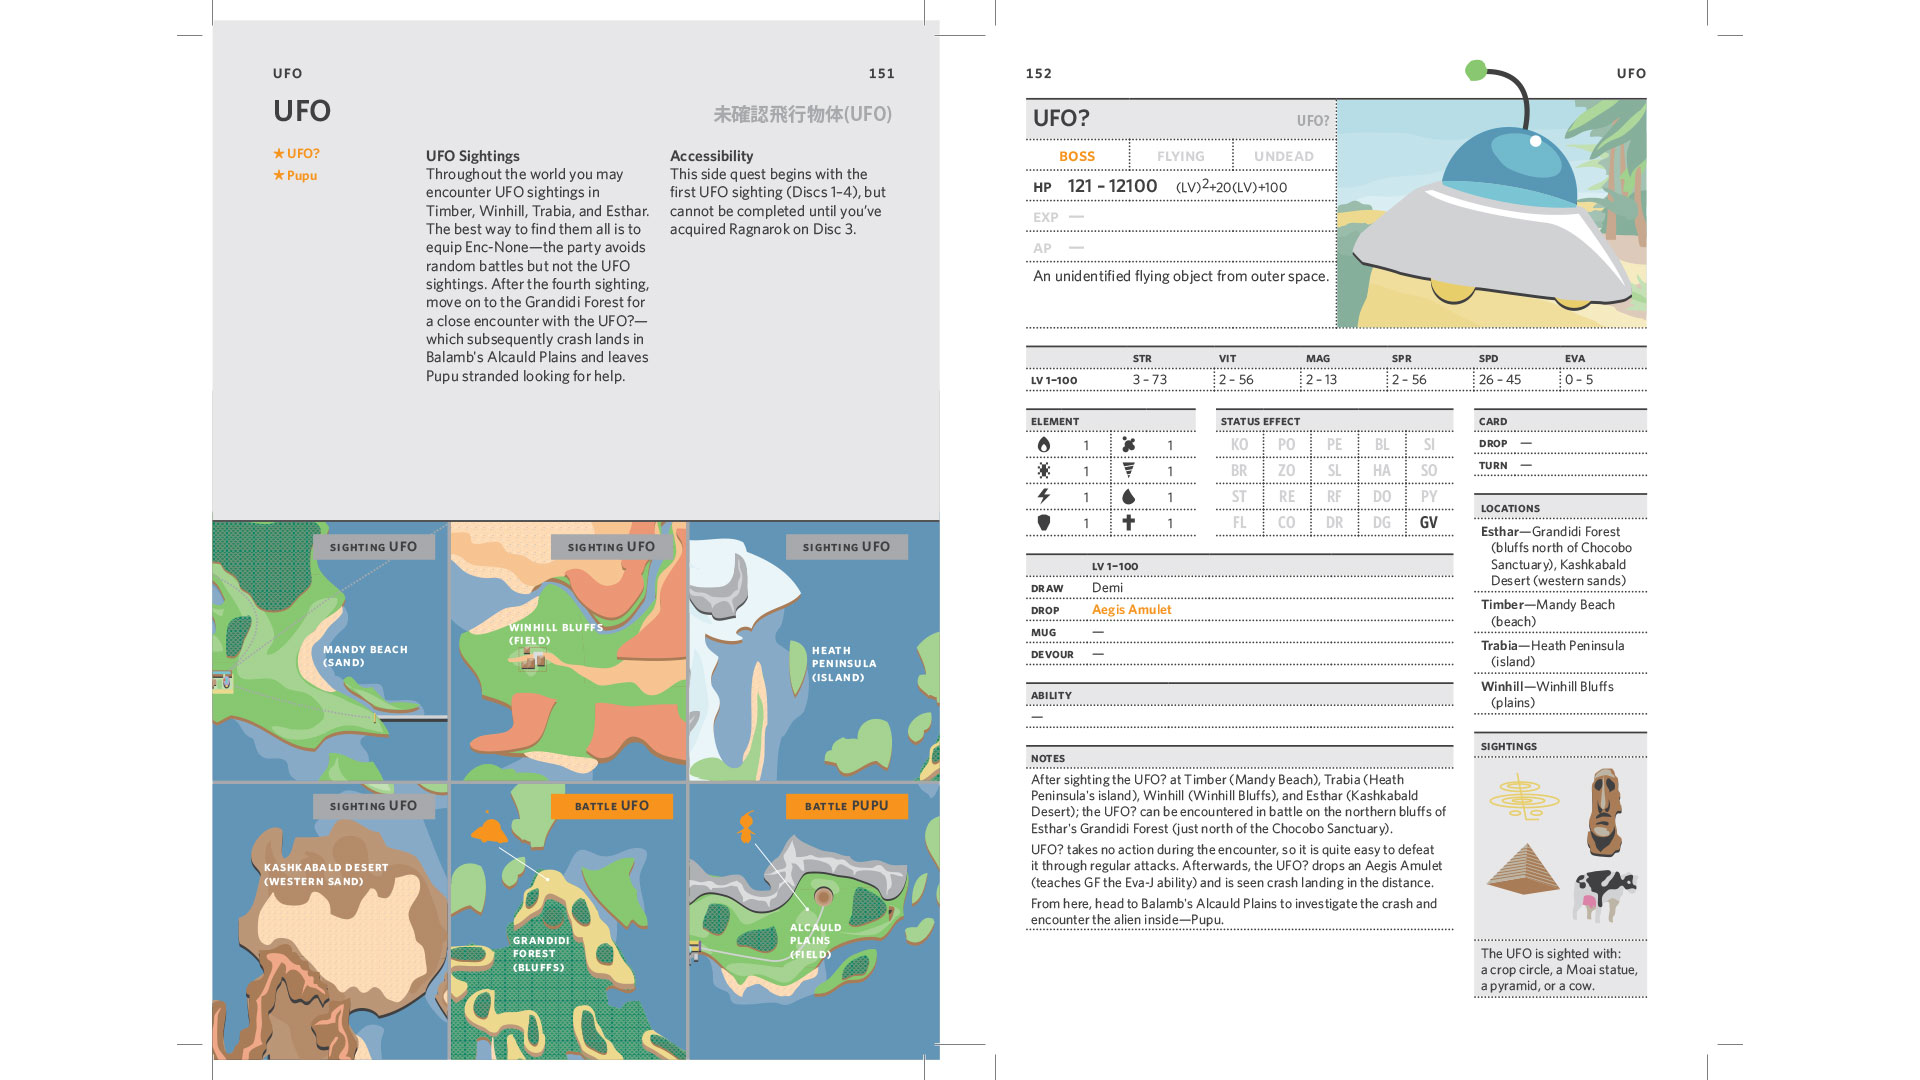
Task: Click the wind element tornado icon
Action: pyautogui.click(x=1129, y=470)
